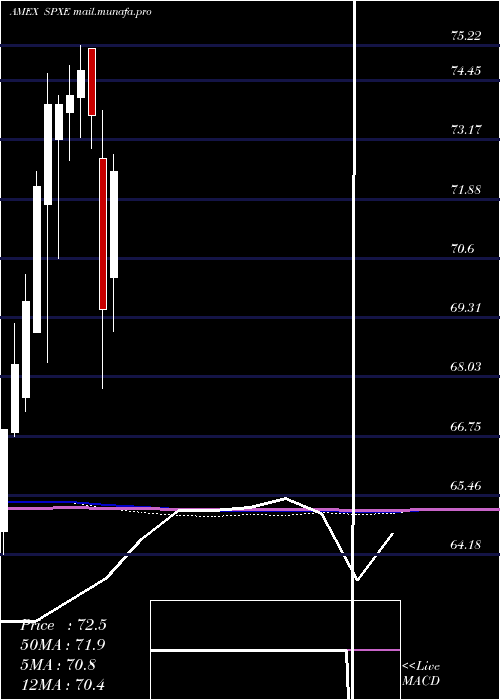Image resolution: width=500 pixels, height=700 pixels.
Task: Click the 5MA : 70.8 readout
Action: point(58,665)
